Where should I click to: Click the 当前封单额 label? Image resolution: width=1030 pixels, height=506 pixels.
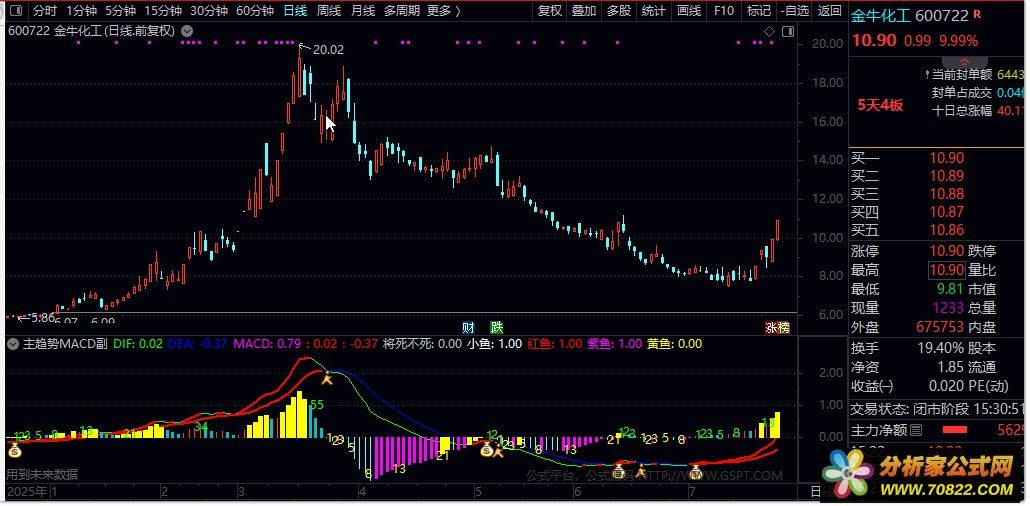[x=962, y=76]
